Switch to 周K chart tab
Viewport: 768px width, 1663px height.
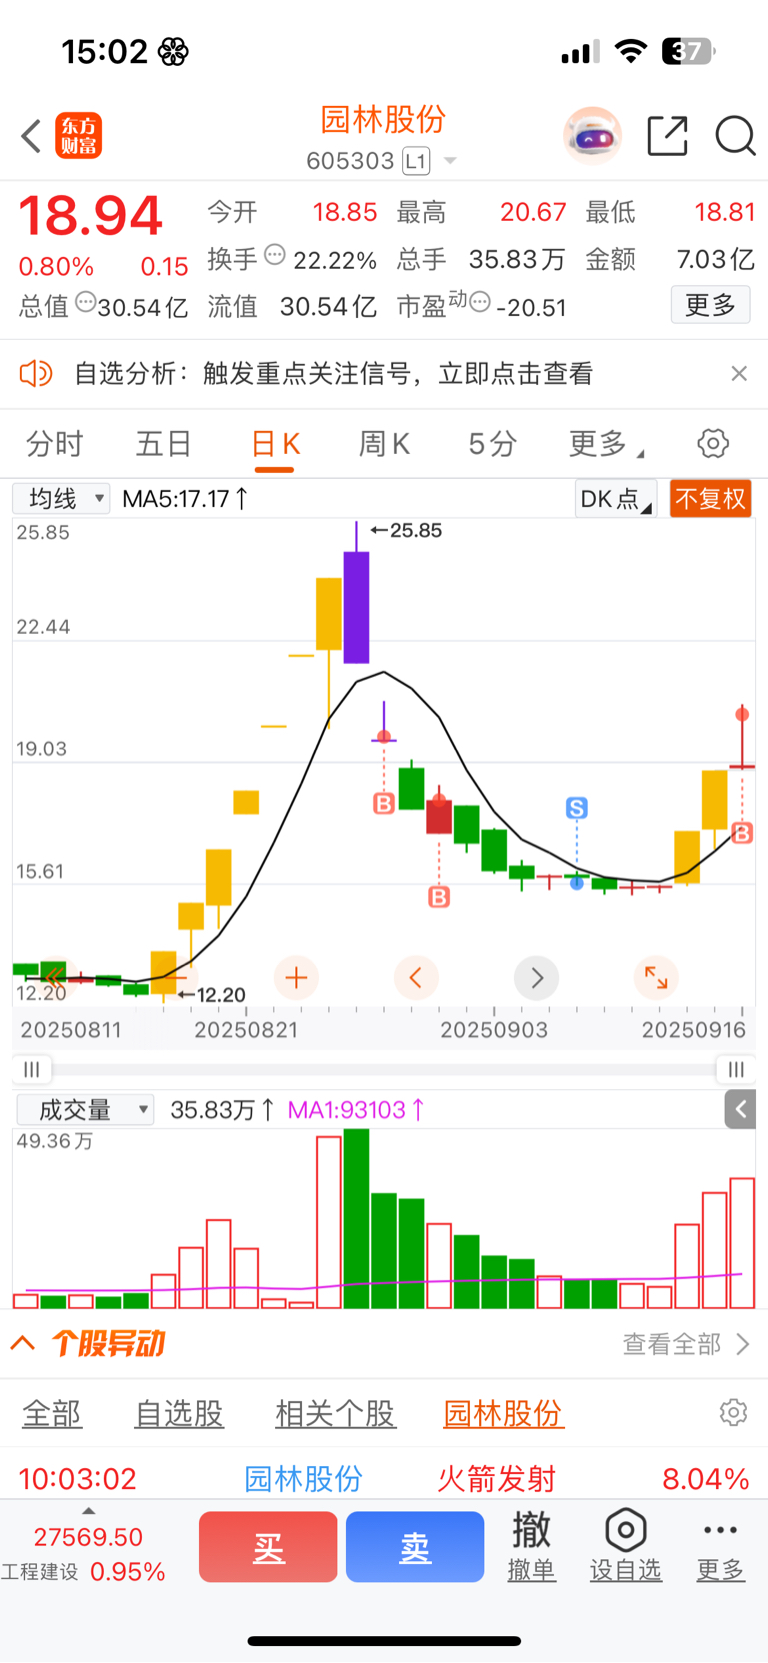pyautogui.click(x=384, y=443)
